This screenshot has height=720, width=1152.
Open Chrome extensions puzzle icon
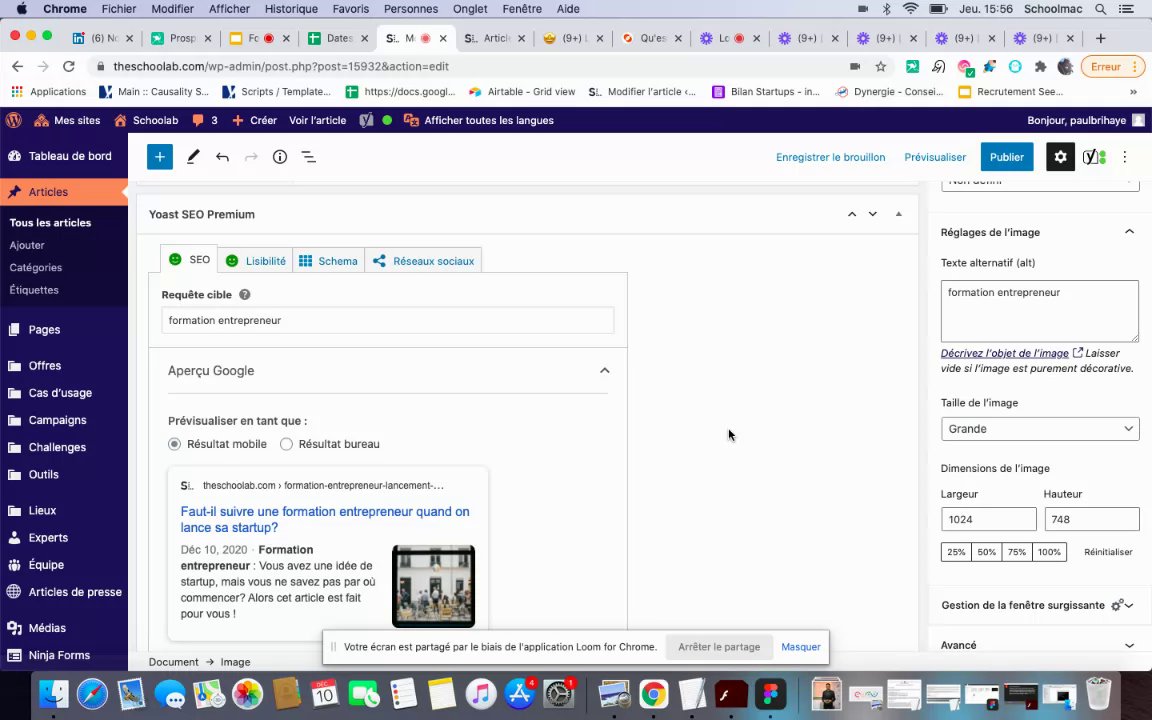pos(1040,67)
